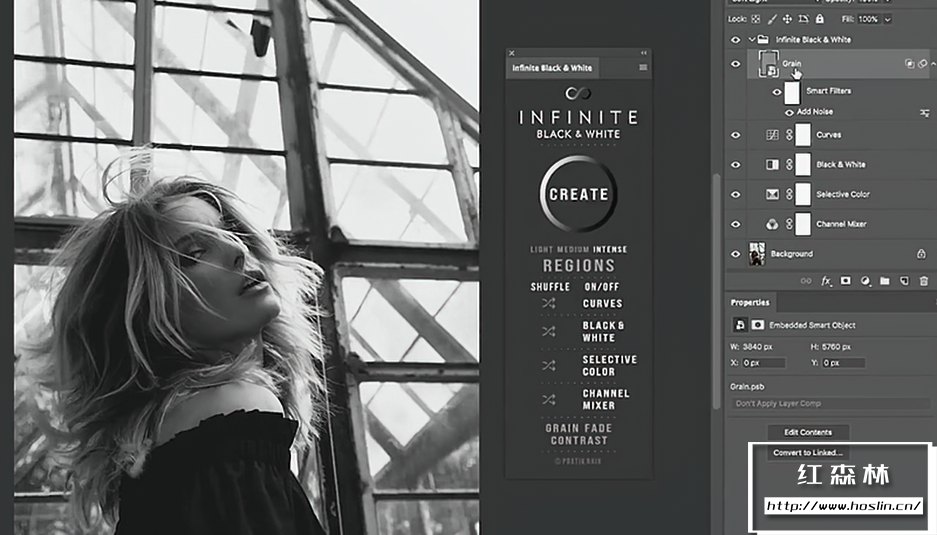Open the Don't Apply Layer Comp dropdown
Image resolution: width=937 pixels, height=535 pixels.
pyautogui.click(x=831, y=403)
